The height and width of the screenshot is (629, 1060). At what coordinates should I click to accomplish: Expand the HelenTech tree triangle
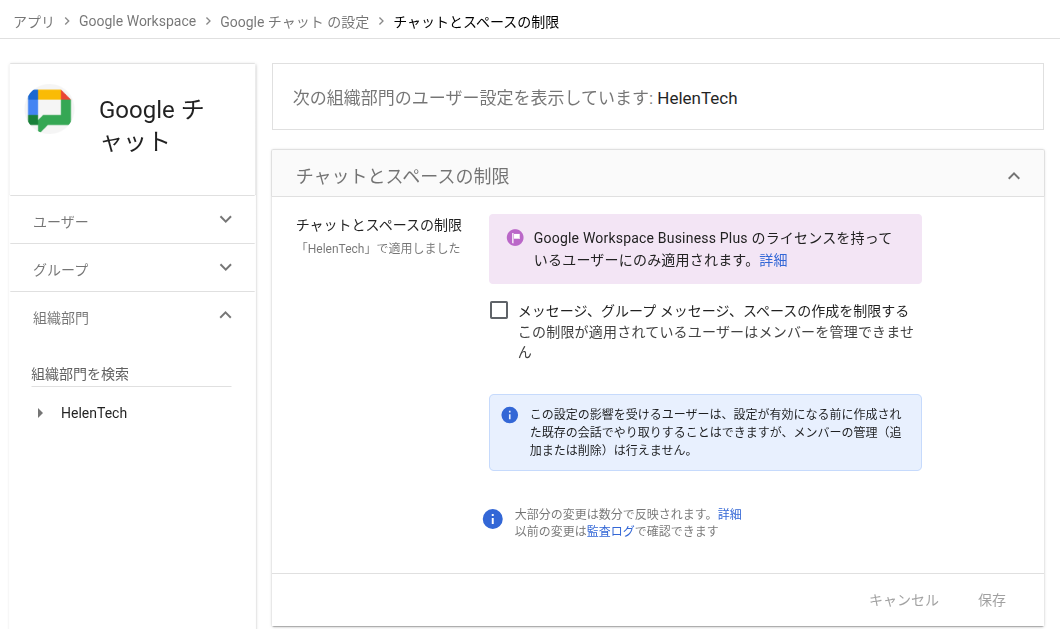tap(40, 413)
